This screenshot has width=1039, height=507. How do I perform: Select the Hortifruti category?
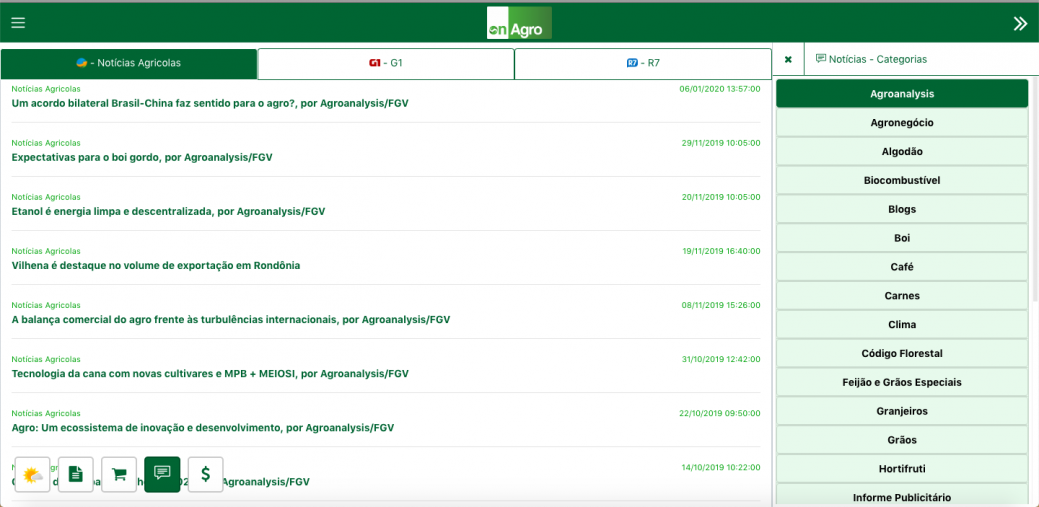click(902, 469)
